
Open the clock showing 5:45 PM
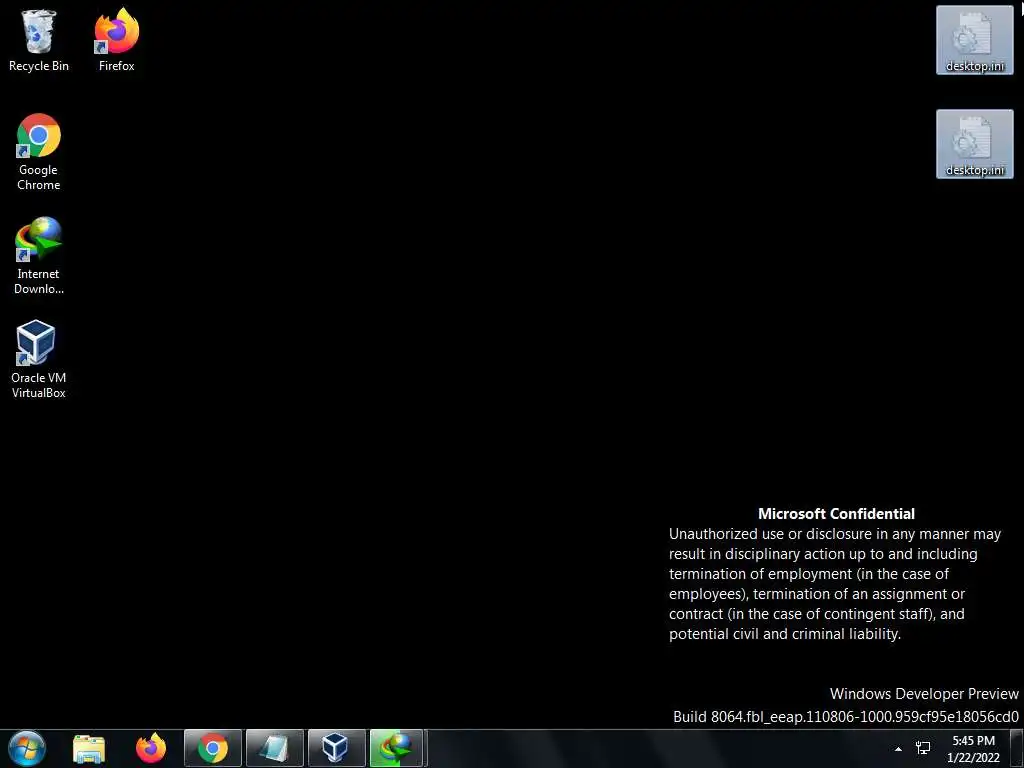pyautogui.click(x=973, y=749)
